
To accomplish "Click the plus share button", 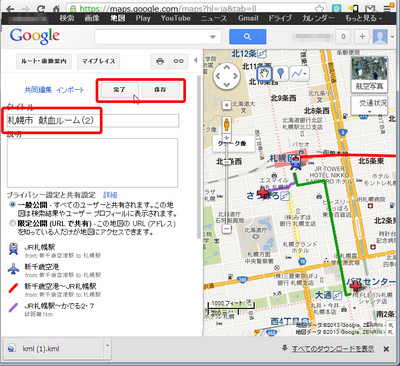I will (x=362, y=37).
